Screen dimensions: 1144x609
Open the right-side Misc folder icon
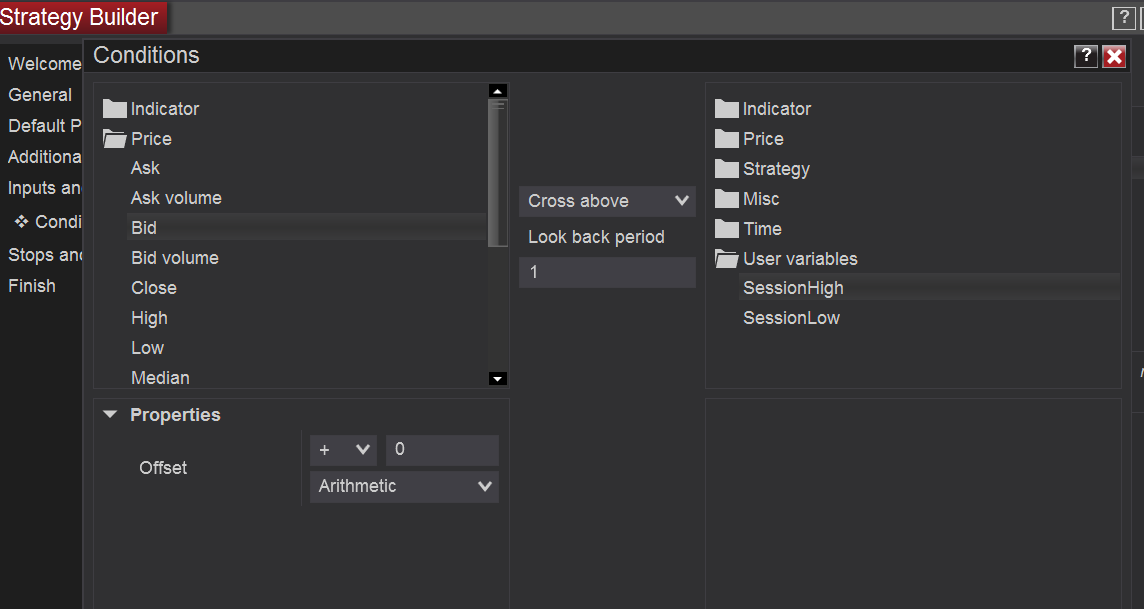[x=727, y=199]
